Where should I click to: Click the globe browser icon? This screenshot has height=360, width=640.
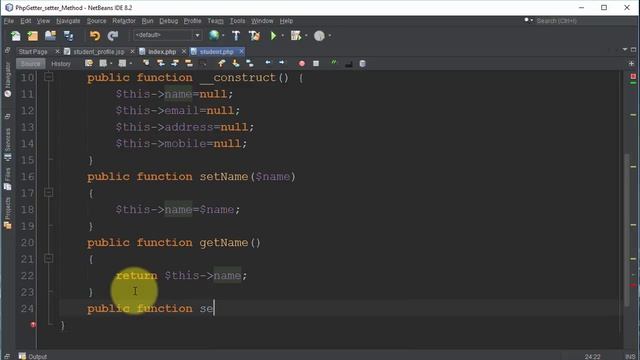point(214,36)
